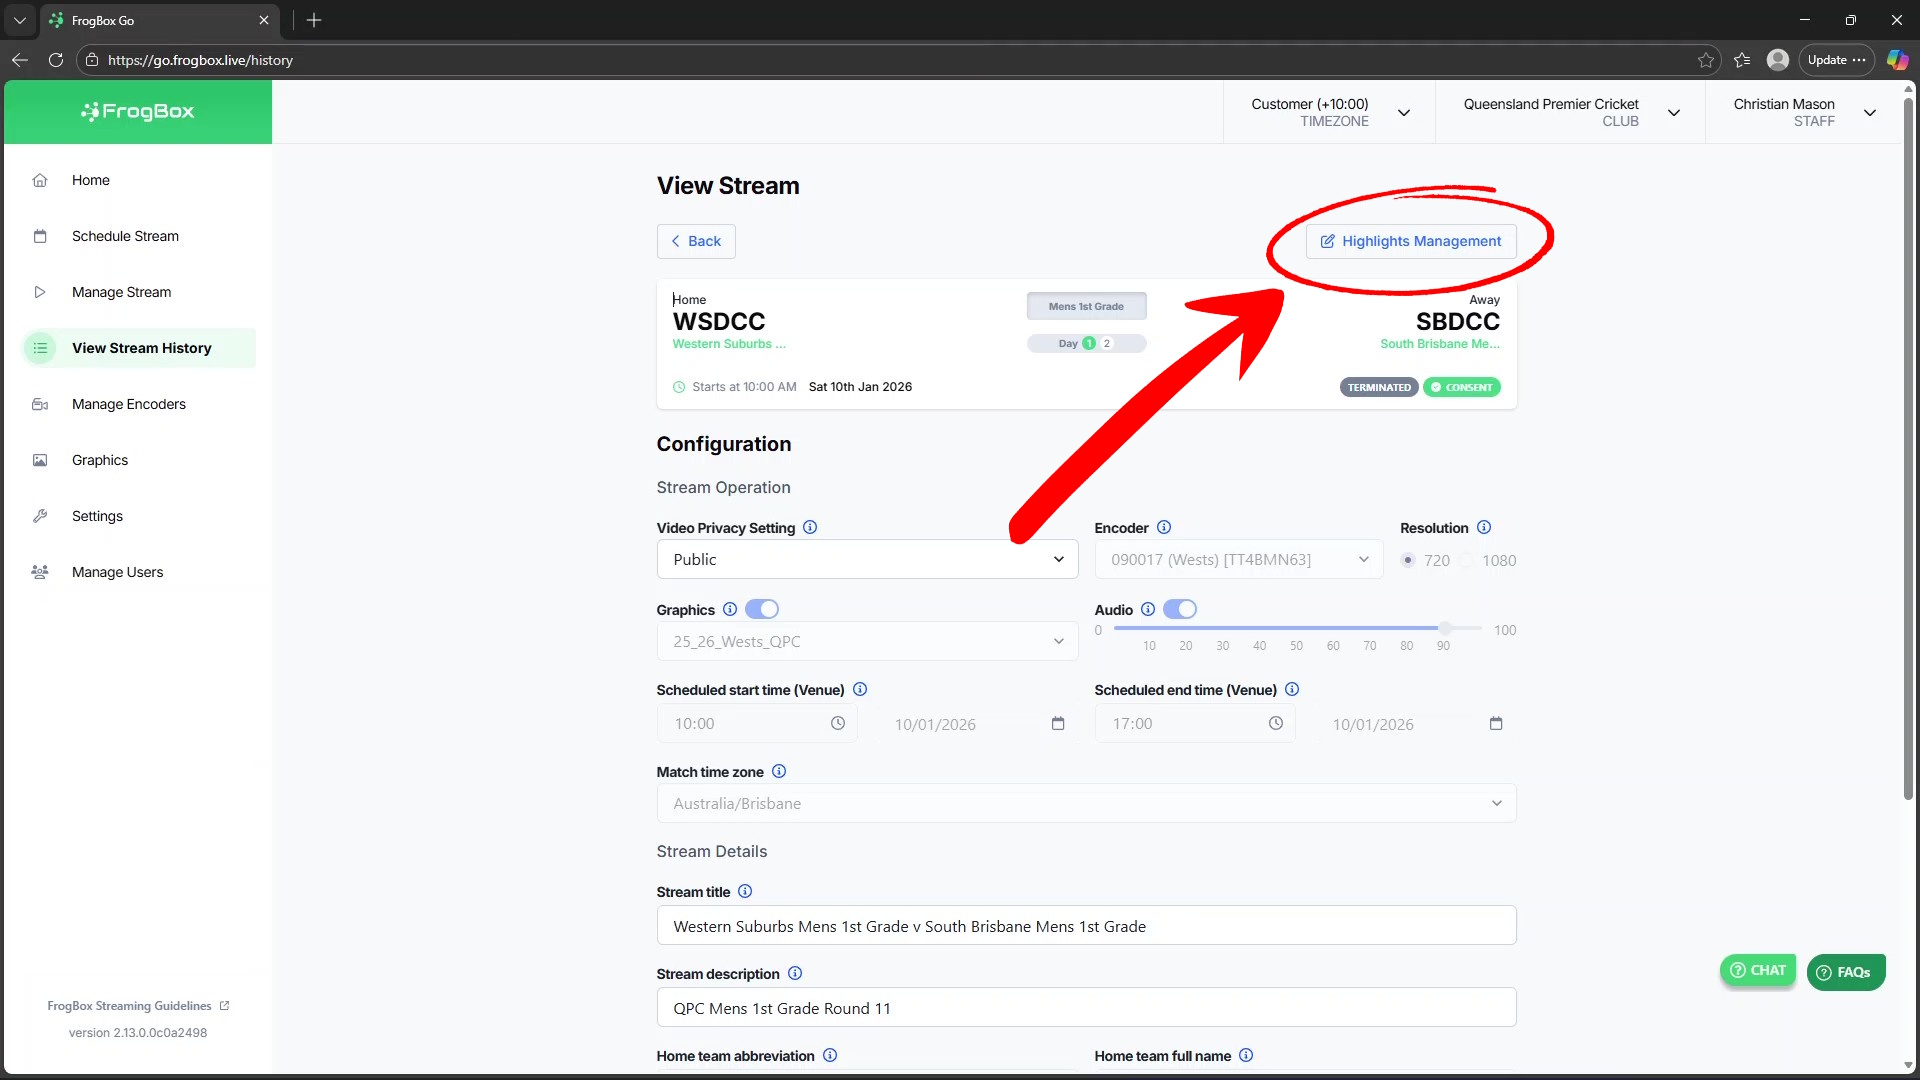Click the Audio volume slider handle
The height and width of the screenshot is (1080, 1920).
click(x=1445, y=628)
